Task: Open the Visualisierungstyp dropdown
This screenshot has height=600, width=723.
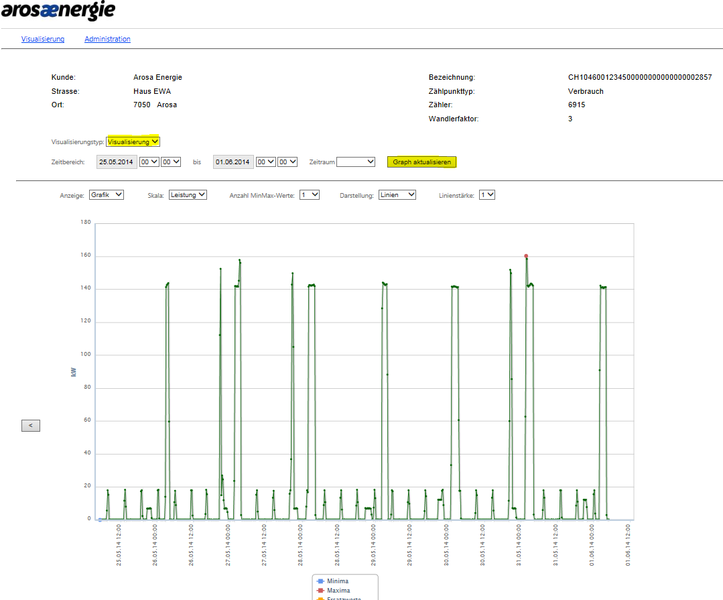Action: tap(133, 142)
